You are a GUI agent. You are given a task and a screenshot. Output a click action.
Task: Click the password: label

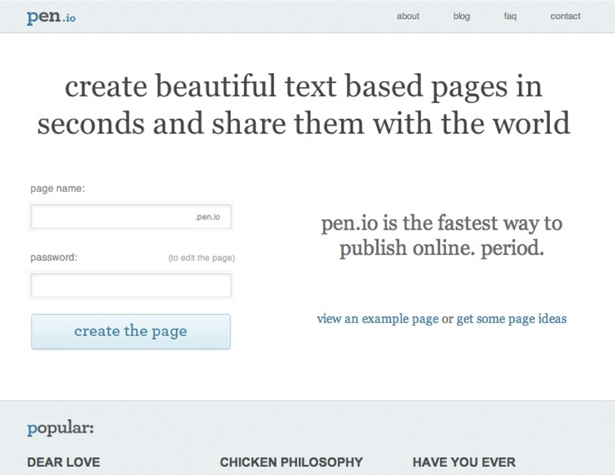(54, 257)
